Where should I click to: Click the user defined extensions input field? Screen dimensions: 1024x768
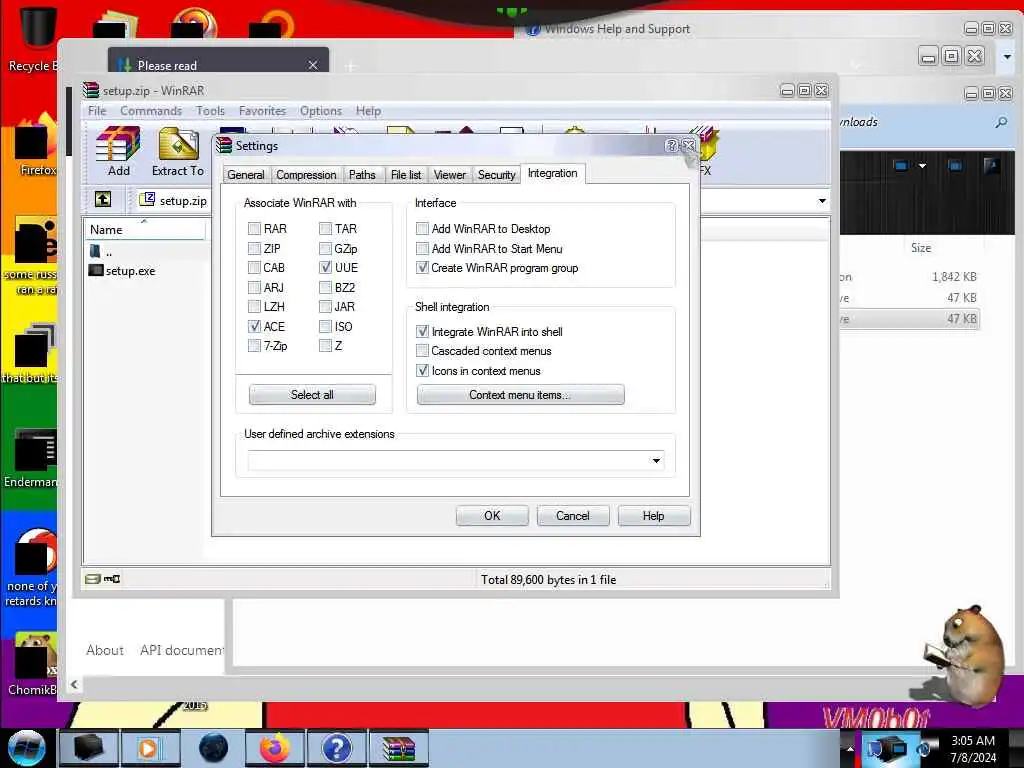456,460
